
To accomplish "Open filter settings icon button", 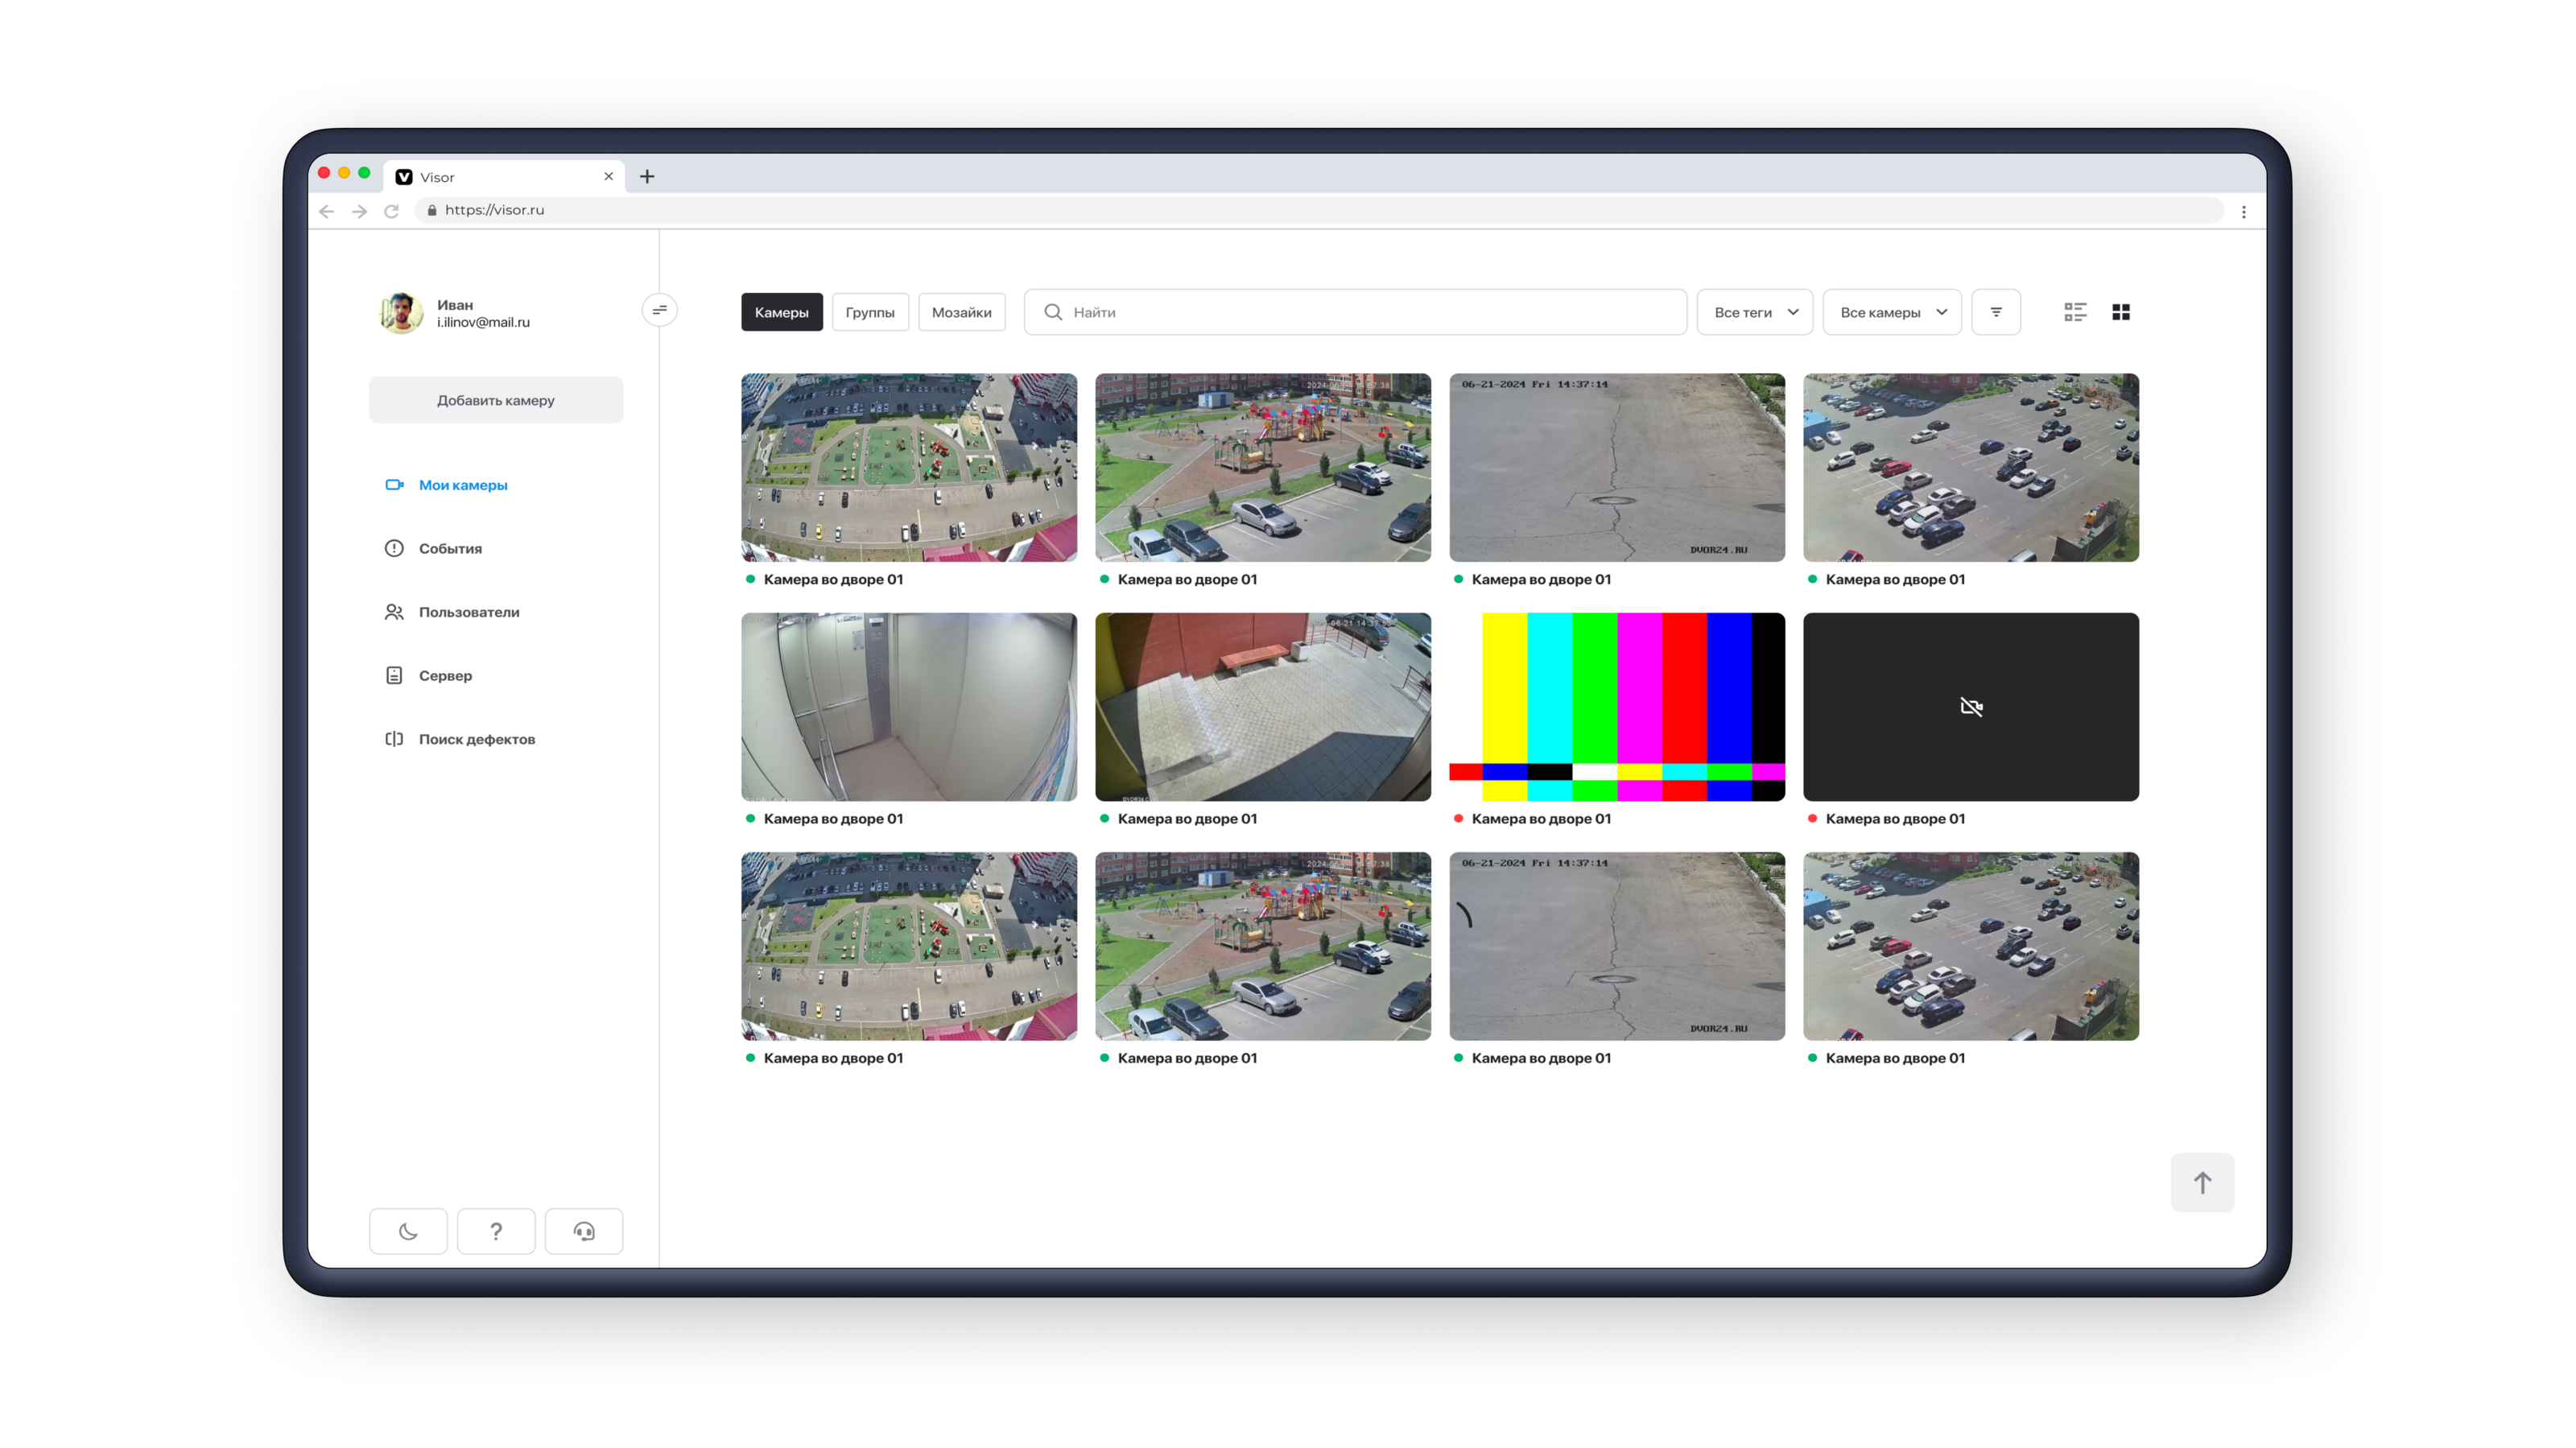I will point(1996,312).
